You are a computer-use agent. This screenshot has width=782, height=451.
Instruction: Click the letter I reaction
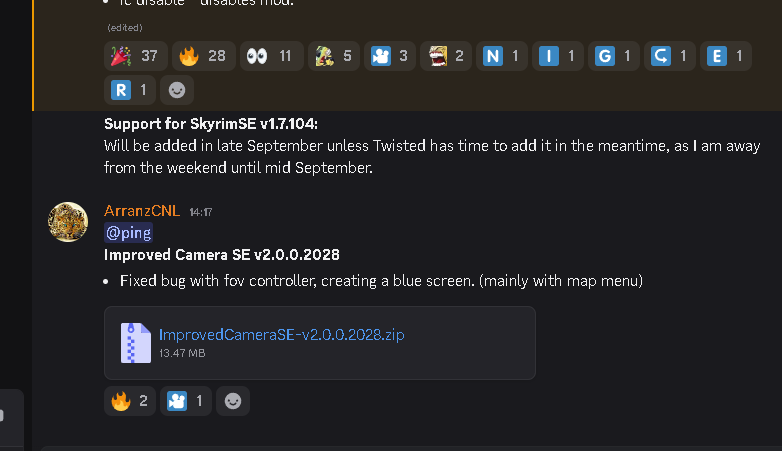click(558, 56)
